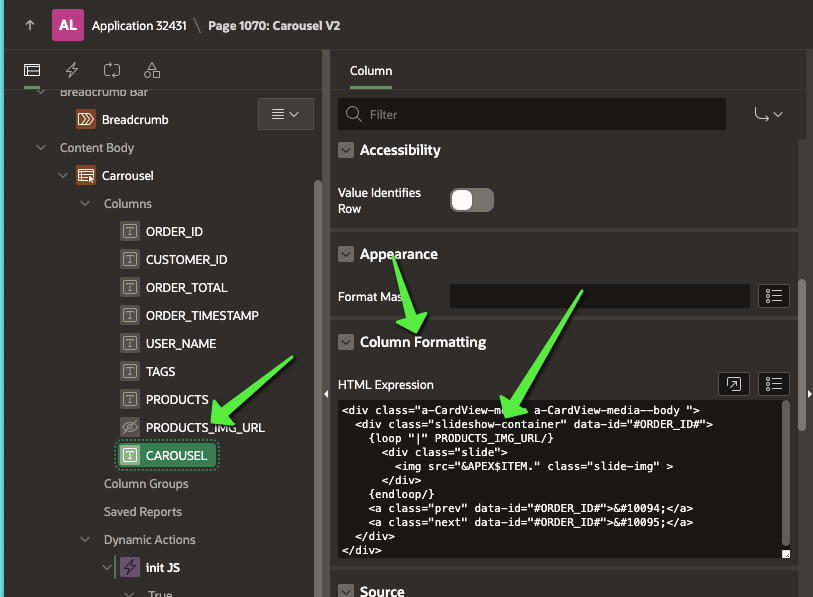The image size is (813, 597).
Task: Select the CAROUSEL column in tree
Action: [x=176, y=455]
